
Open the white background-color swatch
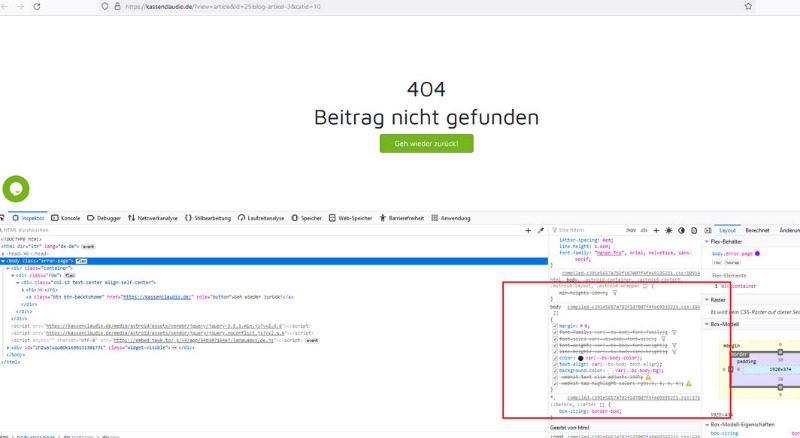610,371
